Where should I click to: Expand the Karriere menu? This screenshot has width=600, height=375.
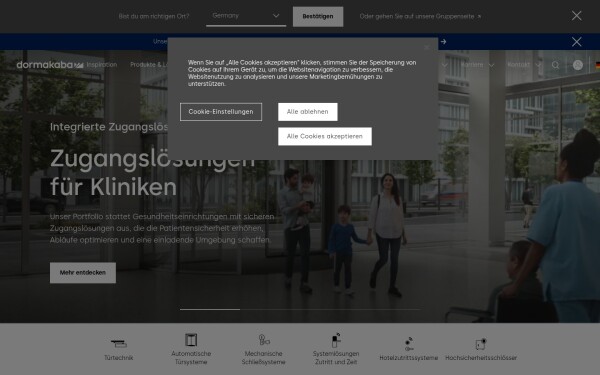(472, 65)
